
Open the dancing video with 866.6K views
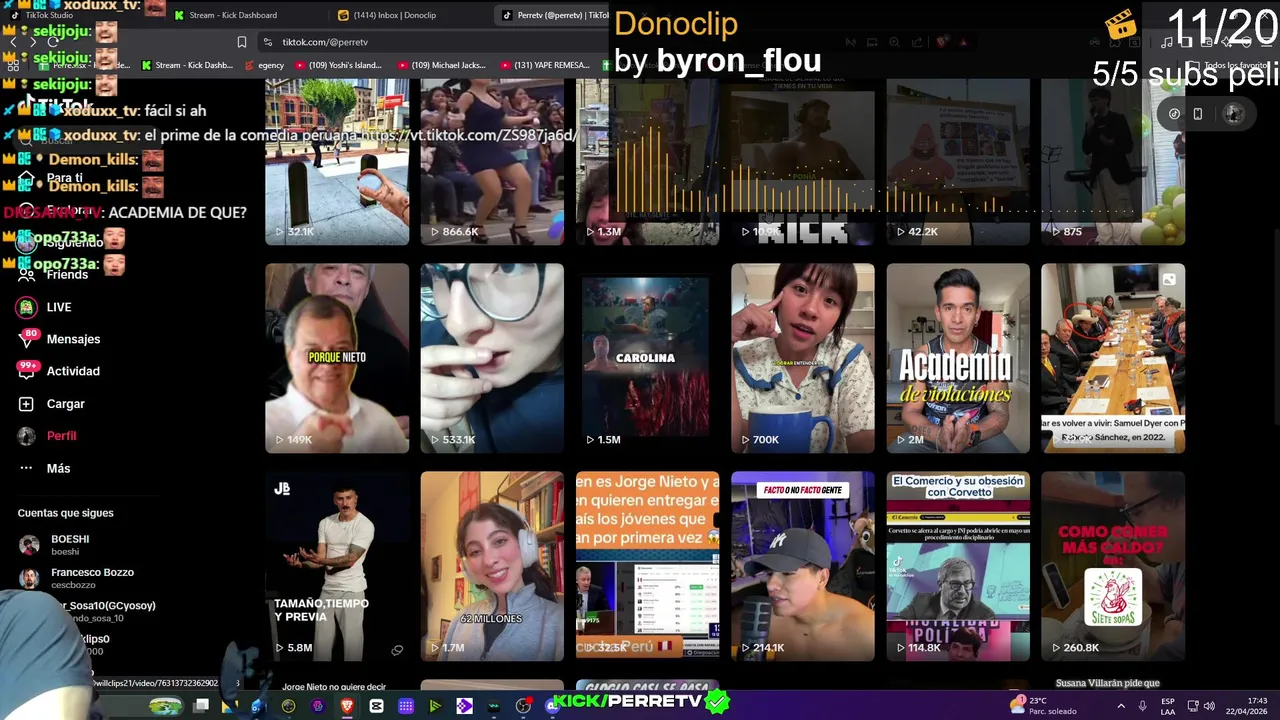point(492,162)
